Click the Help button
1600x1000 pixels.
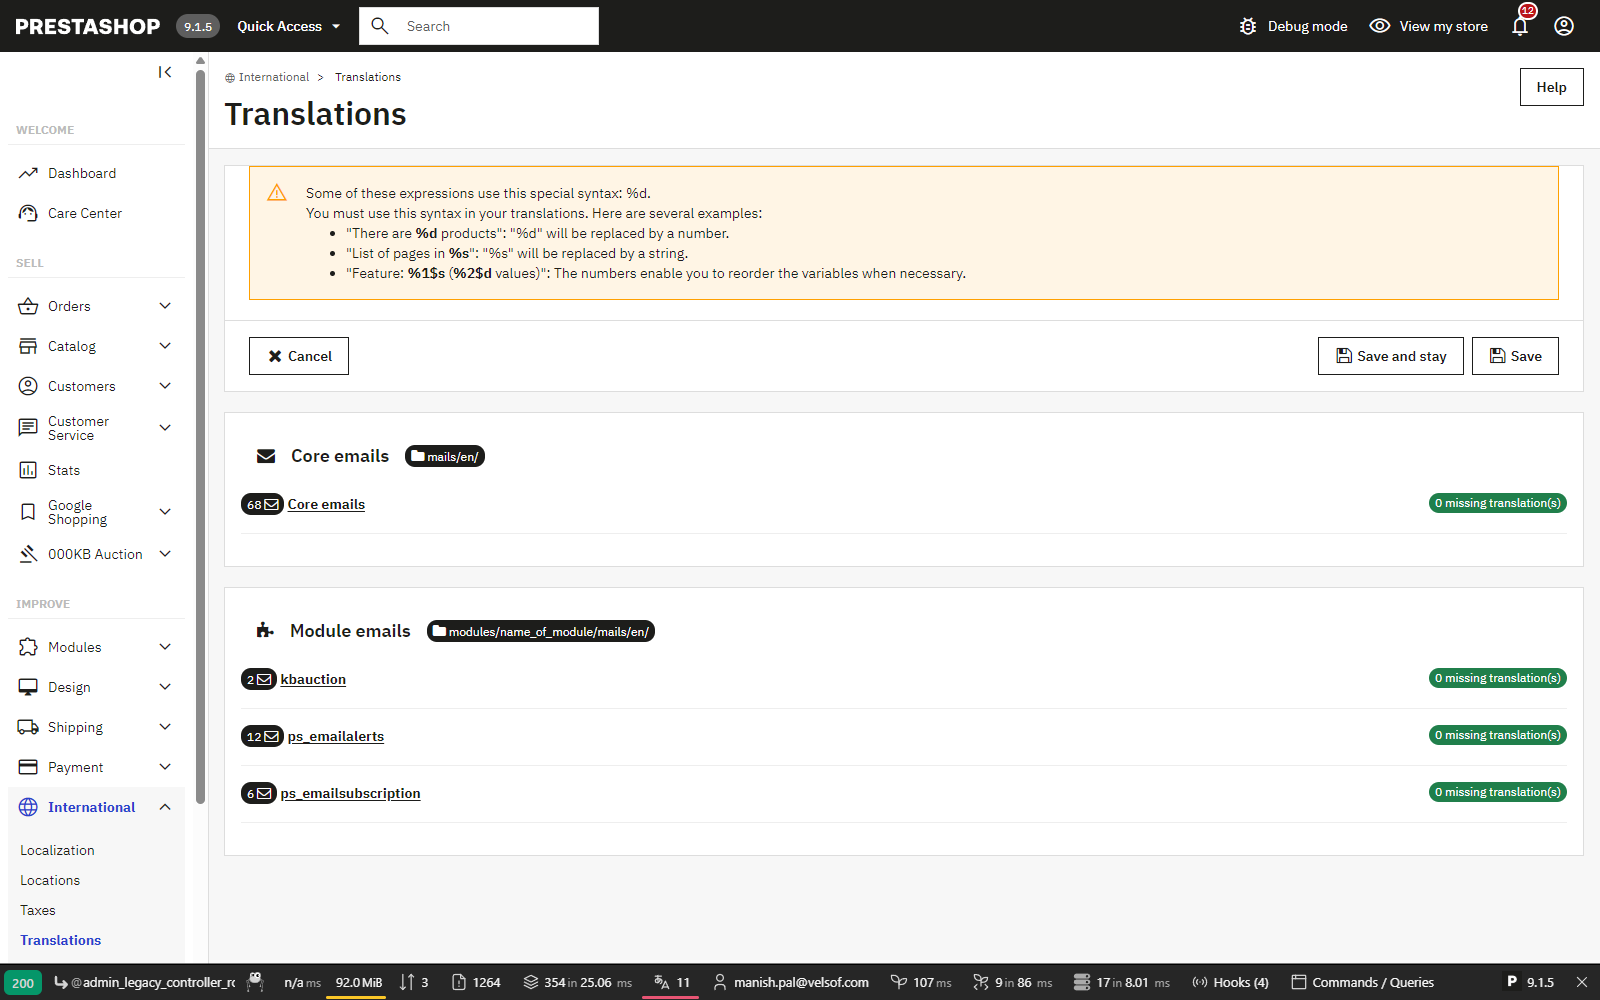click(x=1551, y=87)
